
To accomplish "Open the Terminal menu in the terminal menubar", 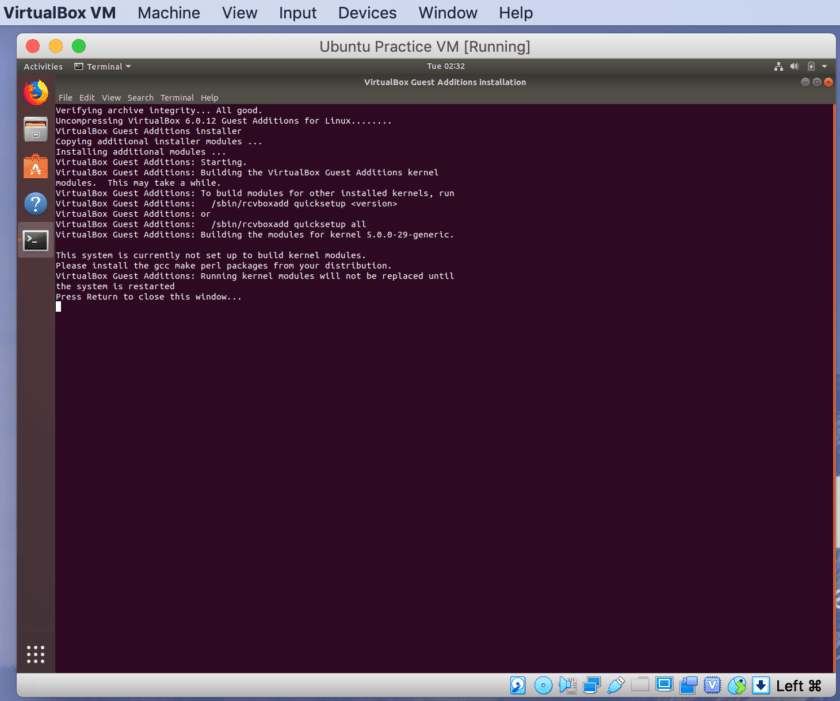I will click(177, 97).
